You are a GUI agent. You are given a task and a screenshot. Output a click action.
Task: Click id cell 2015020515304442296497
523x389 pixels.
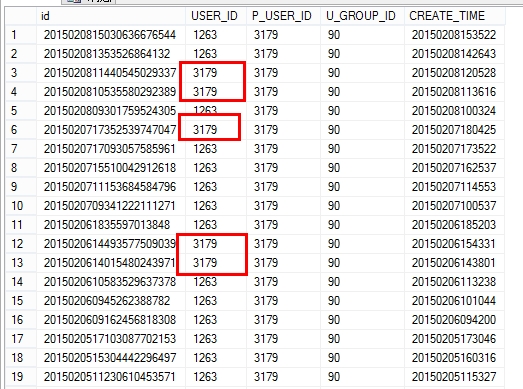[110, 358]
